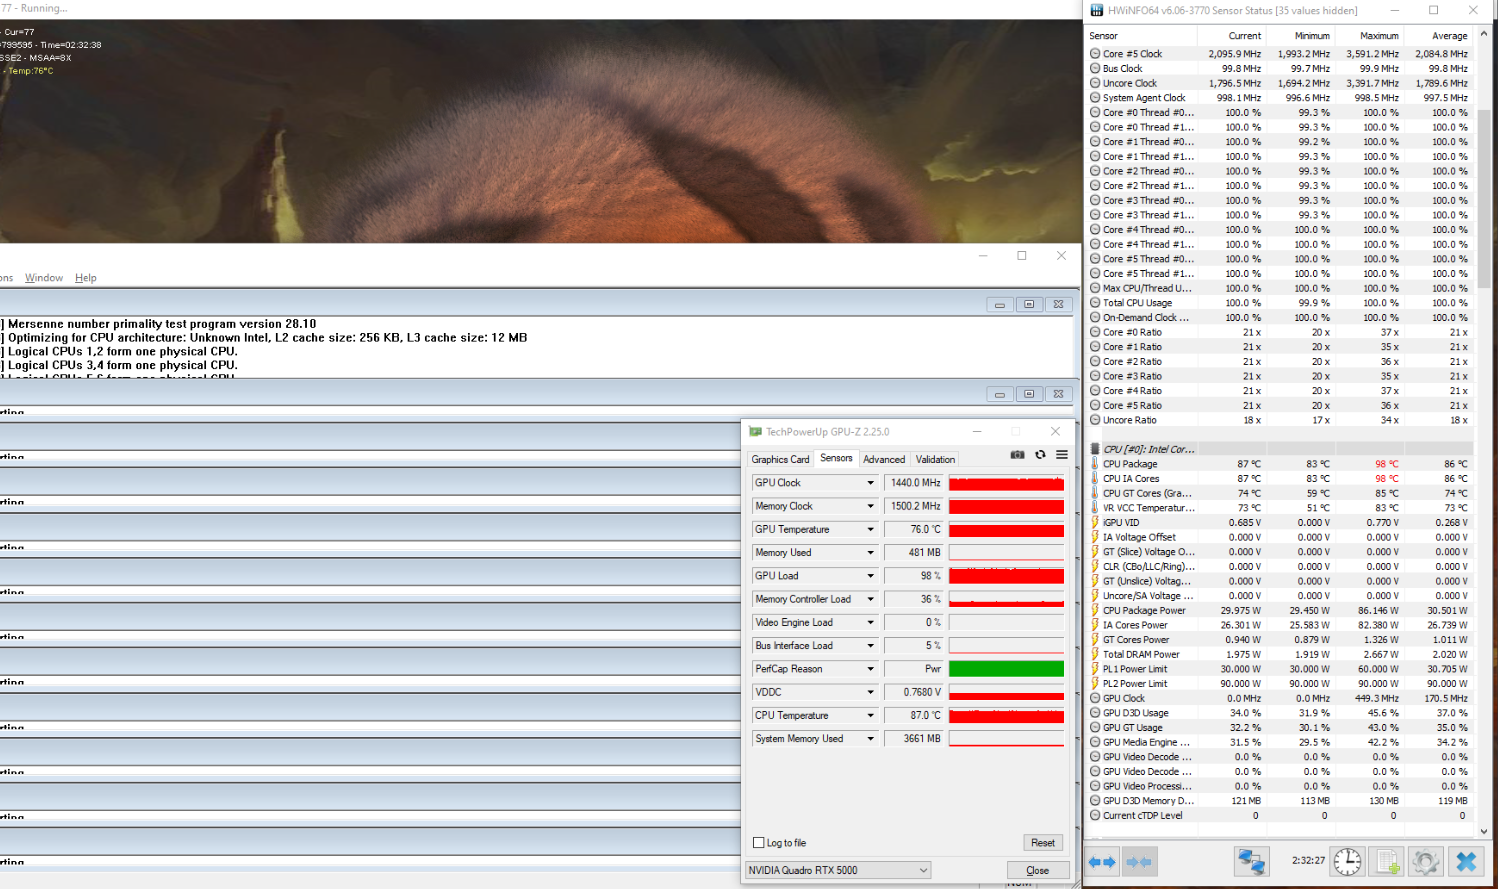Click the Reset button in GPU-Z
Screen dimensions: 1498x889
click(x=1043, y=843)
